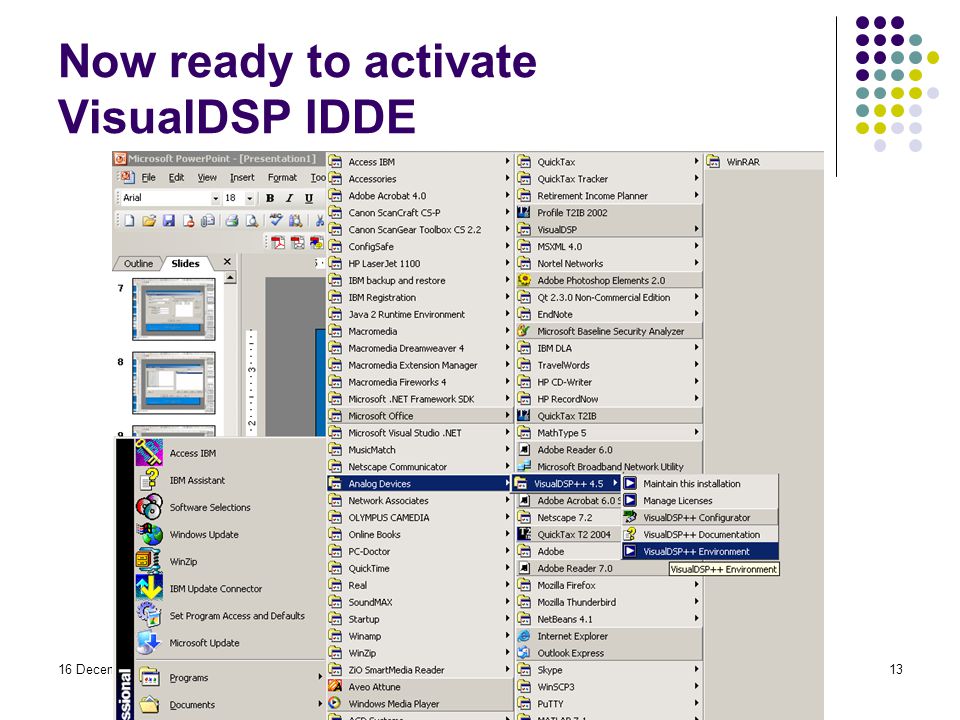Viewport: 960px width, 720px height.
Task: Launch Netscape 7.2
Action: (x=567, y=517)
